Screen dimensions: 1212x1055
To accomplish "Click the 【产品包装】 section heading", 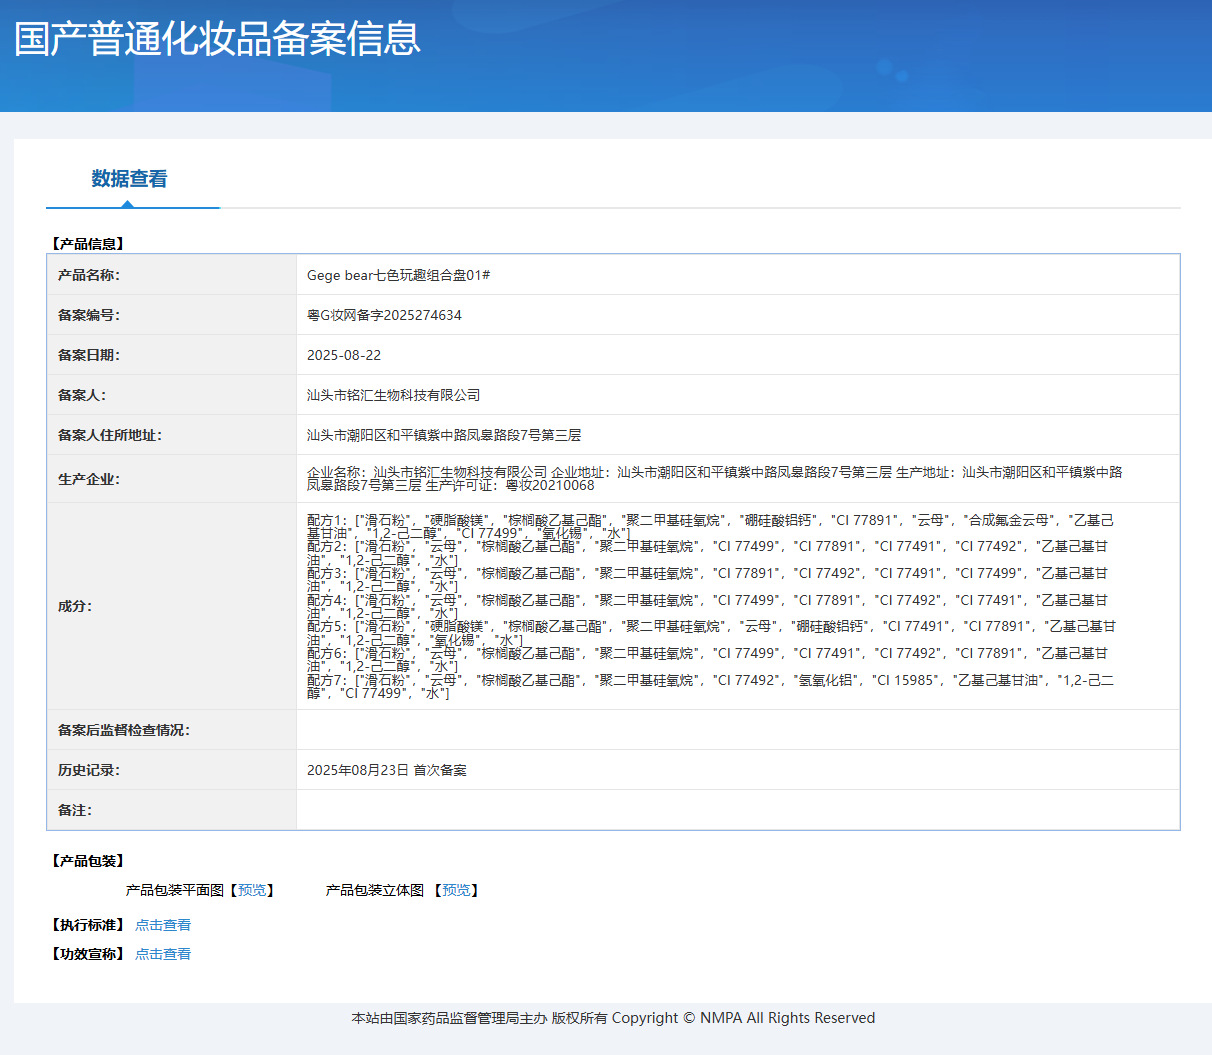I will pos(88,861).
